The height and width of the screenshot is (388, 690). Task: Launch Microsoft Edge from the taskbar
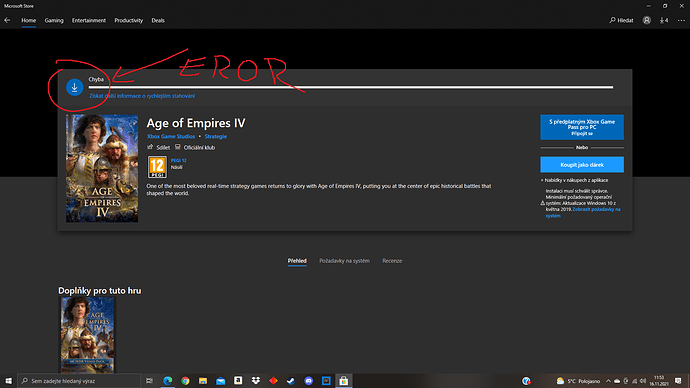[x=168, y=381]
